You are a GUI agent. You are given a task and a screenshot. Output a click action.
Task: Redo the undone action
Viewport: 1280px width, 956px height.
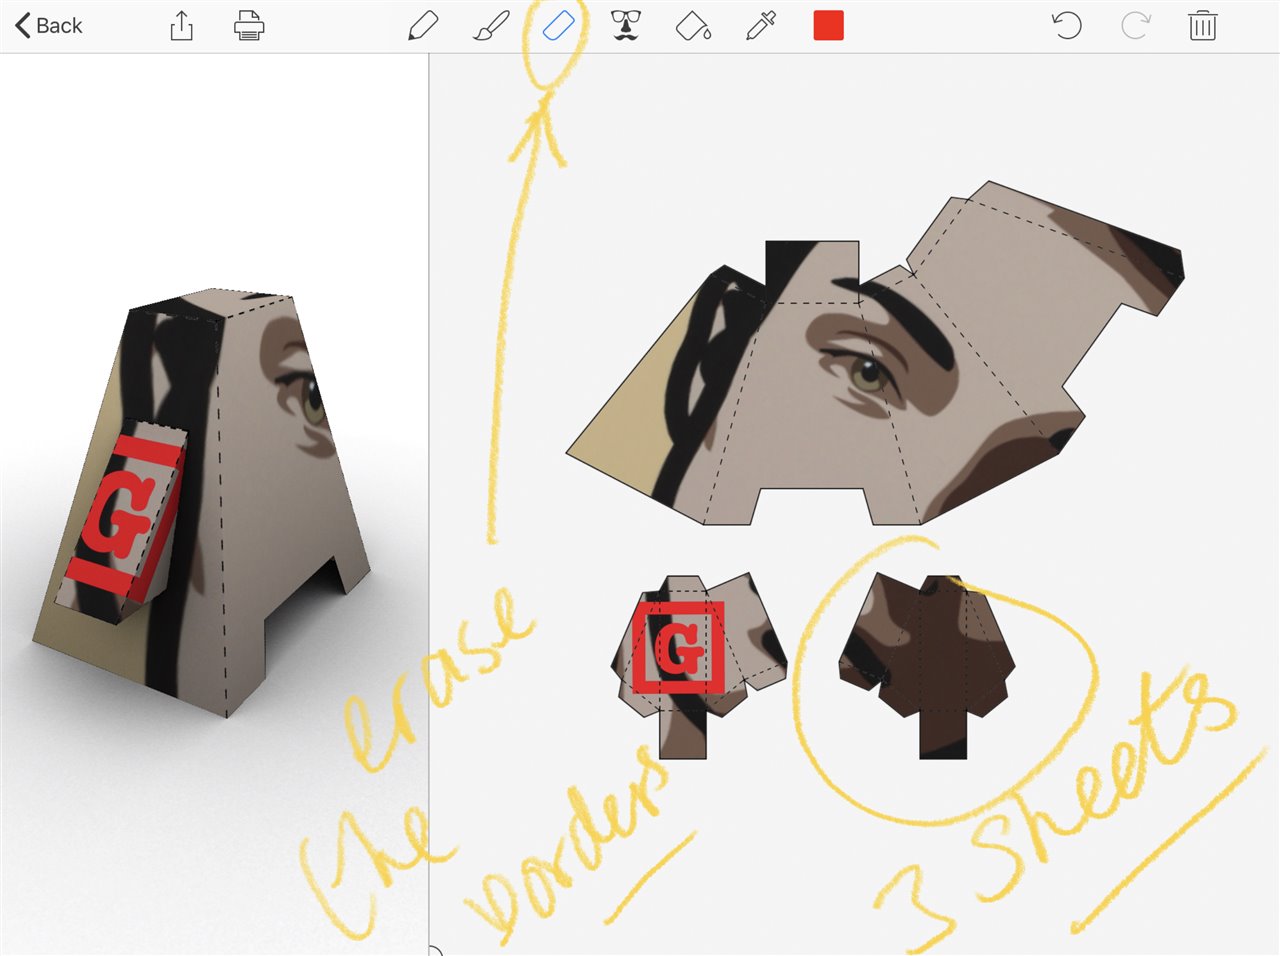[x=1135, y=26]
